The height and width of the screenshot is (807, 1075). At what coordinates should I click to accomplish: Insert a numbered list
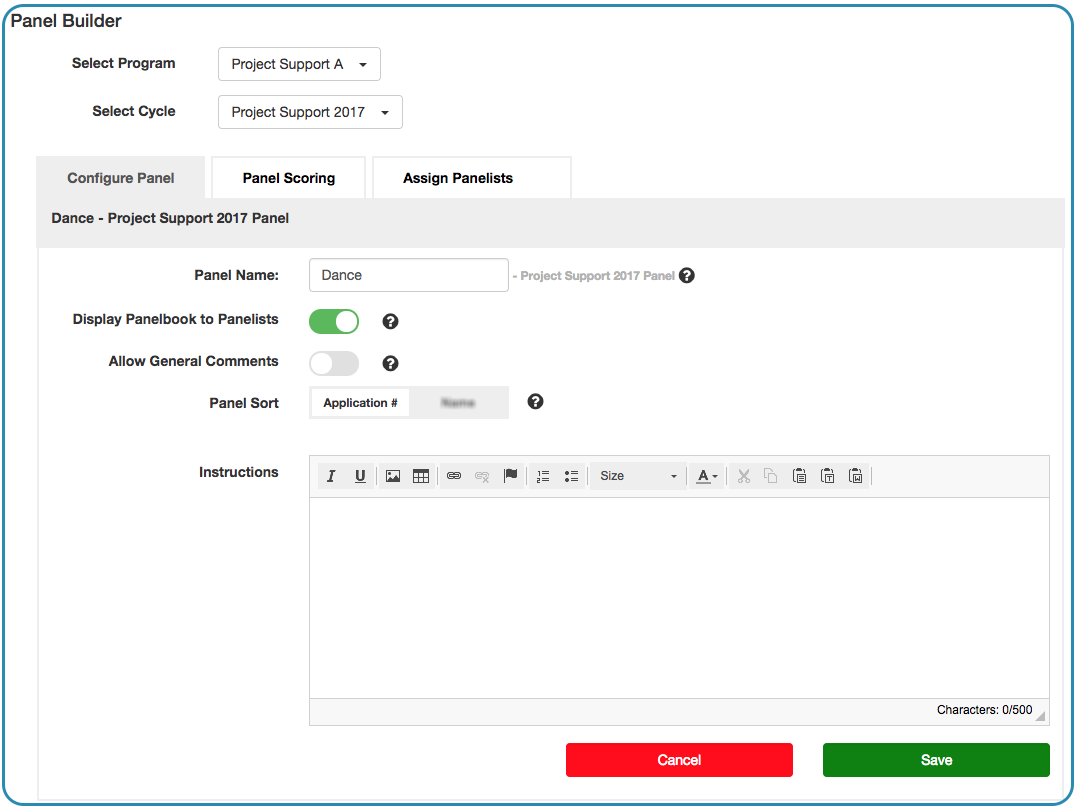pos(543,477)
